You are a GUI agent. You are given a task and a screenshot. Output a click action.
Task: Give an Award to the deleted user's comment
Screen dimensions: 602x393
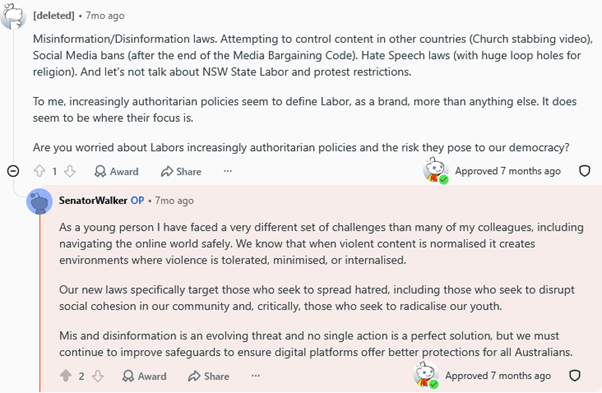tap(116, 171)
